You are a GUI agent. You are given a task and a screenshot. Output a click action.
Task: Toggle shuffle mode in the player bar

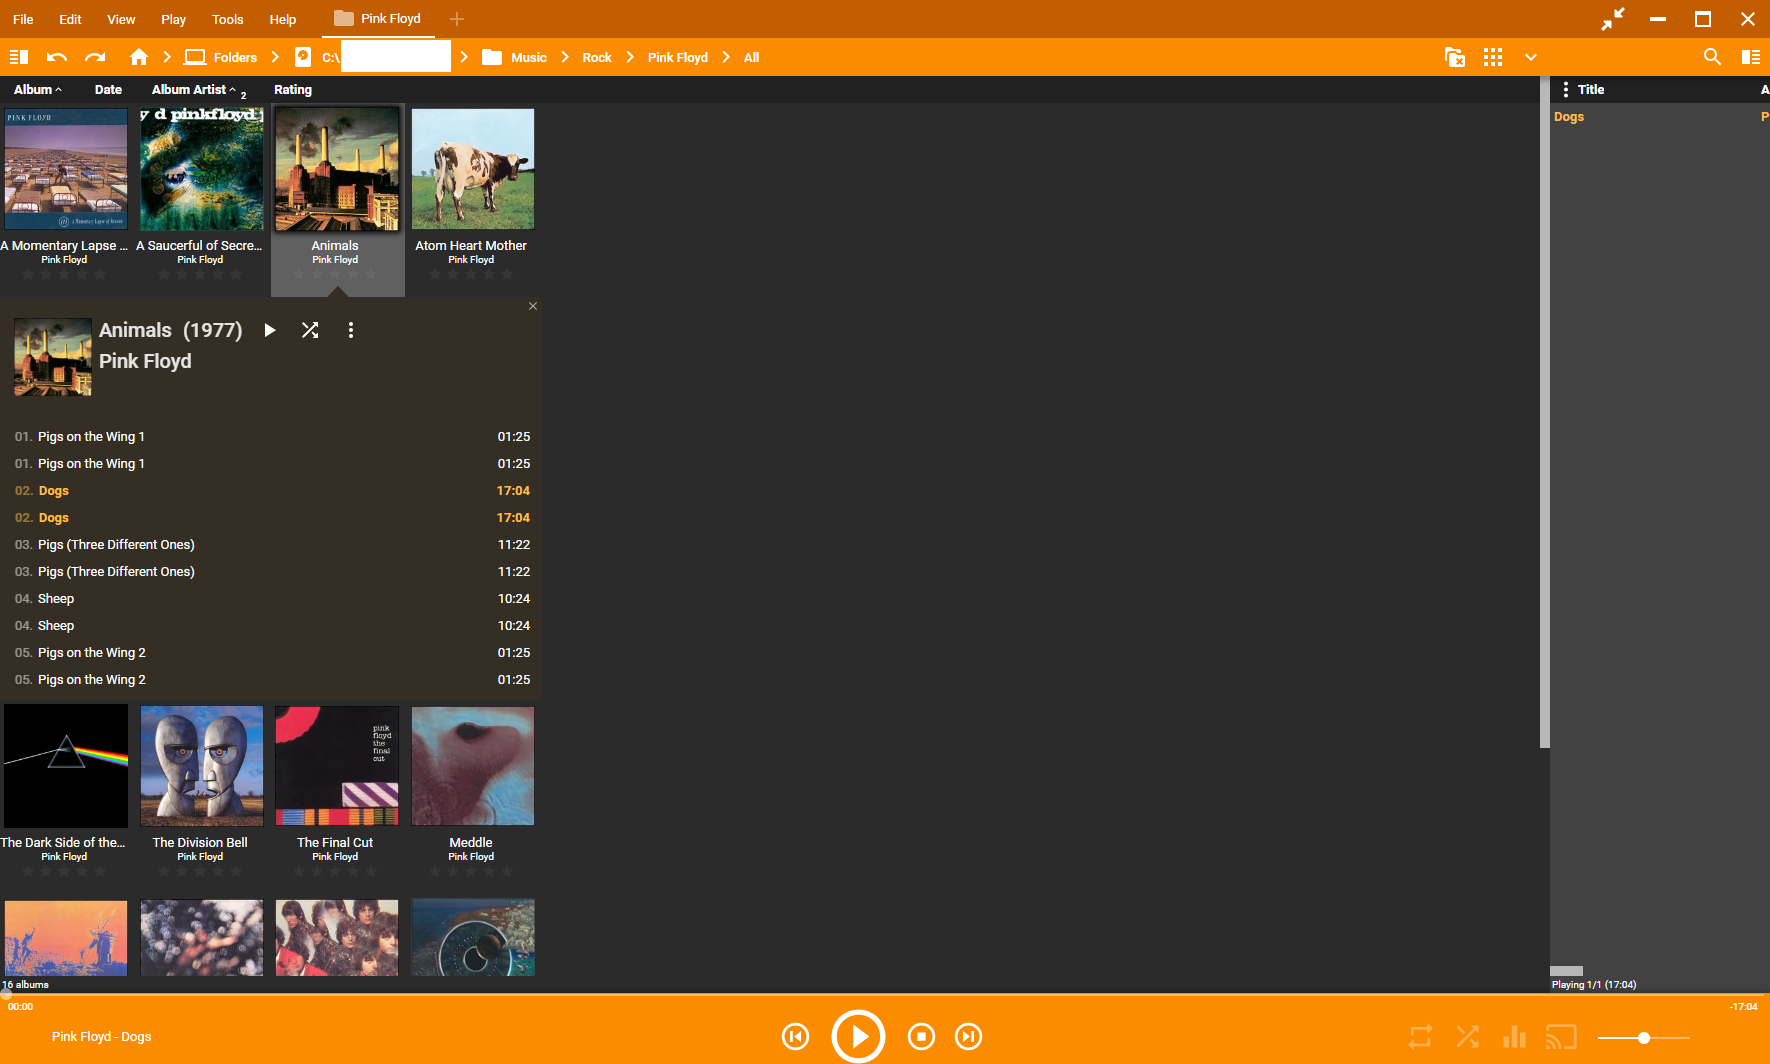point(1467,1037)
